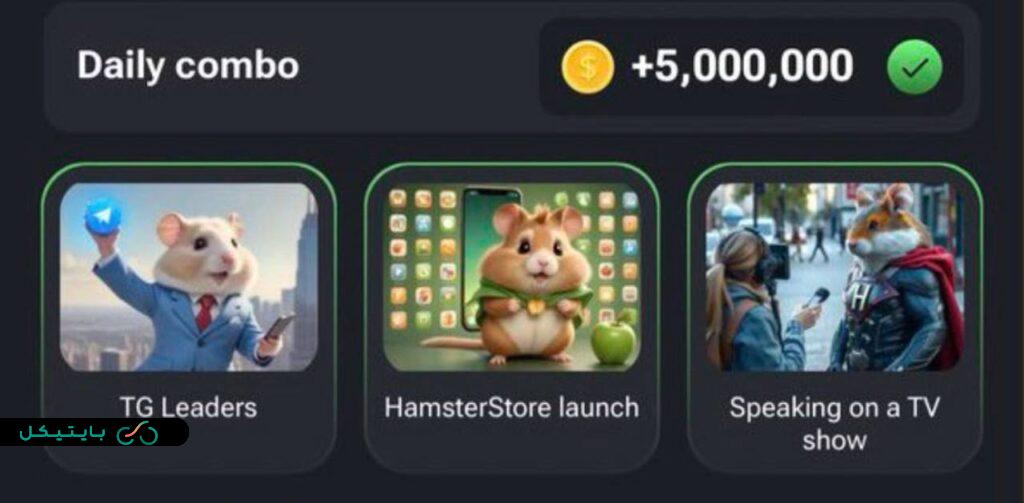The image size is (1024, 503).
Task: Click the gold dollar coin icon
Action: 587,67
